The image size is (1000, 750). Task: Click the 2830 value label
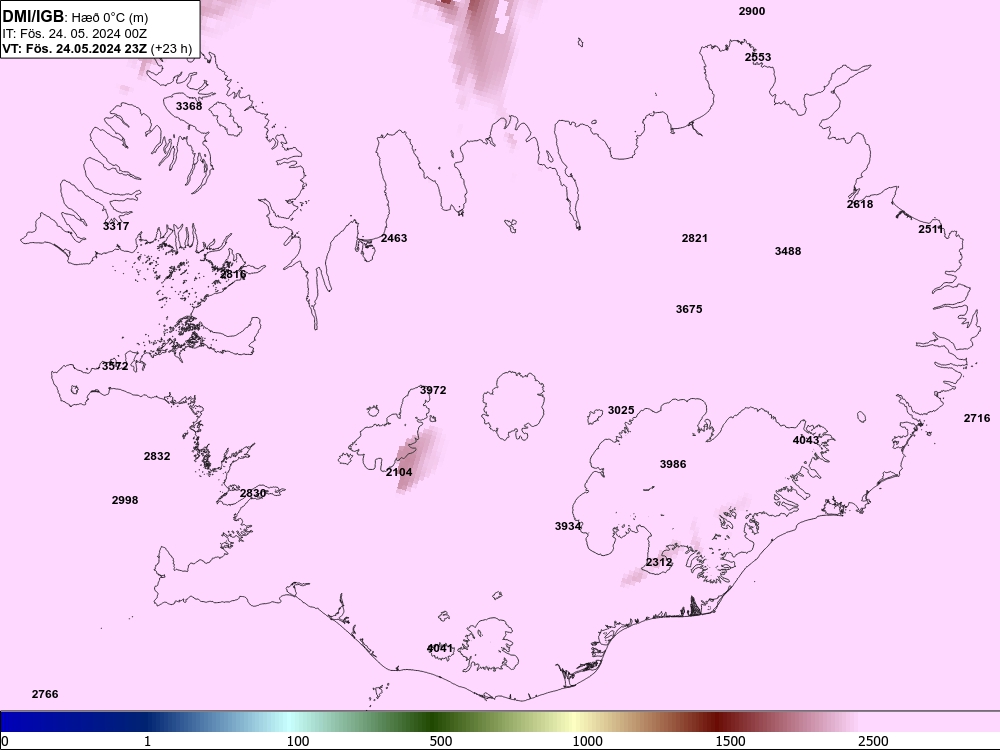253,493
